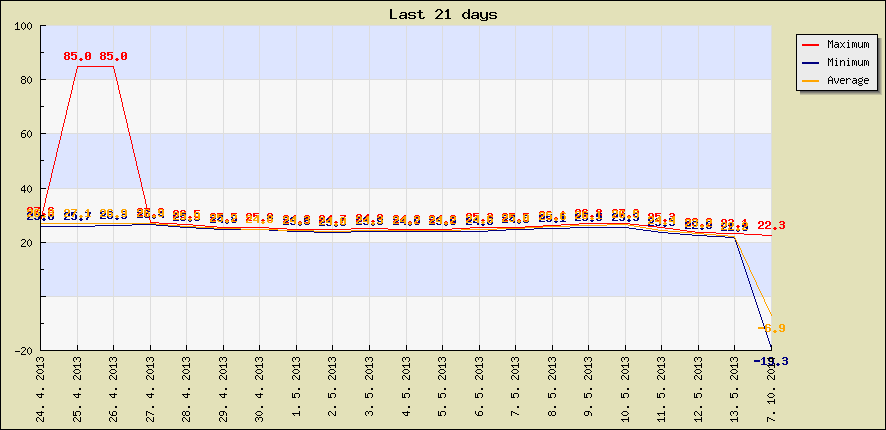Click the 29. 4. 2013 date label
The image size is (886, 430).
[x=223, y=390]
